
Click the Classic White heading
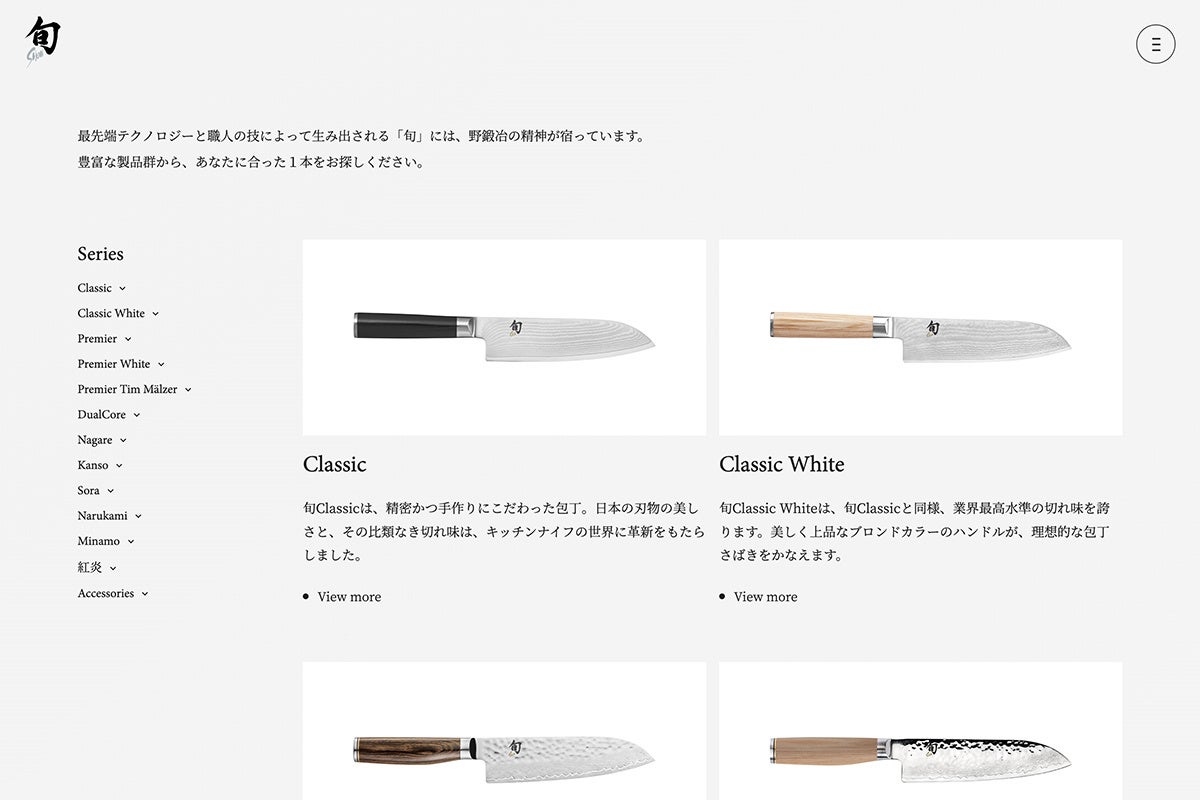[782, 464]
